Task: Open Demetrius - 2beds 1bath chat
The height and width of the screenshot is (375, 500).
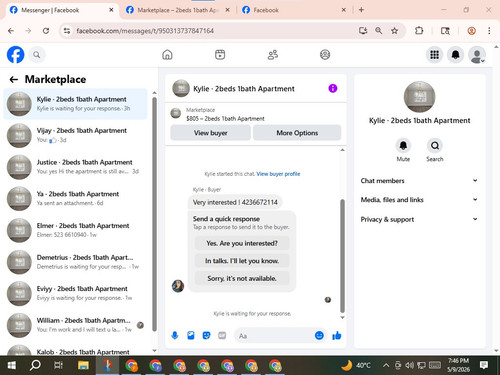Action: (x=75, y=262)
